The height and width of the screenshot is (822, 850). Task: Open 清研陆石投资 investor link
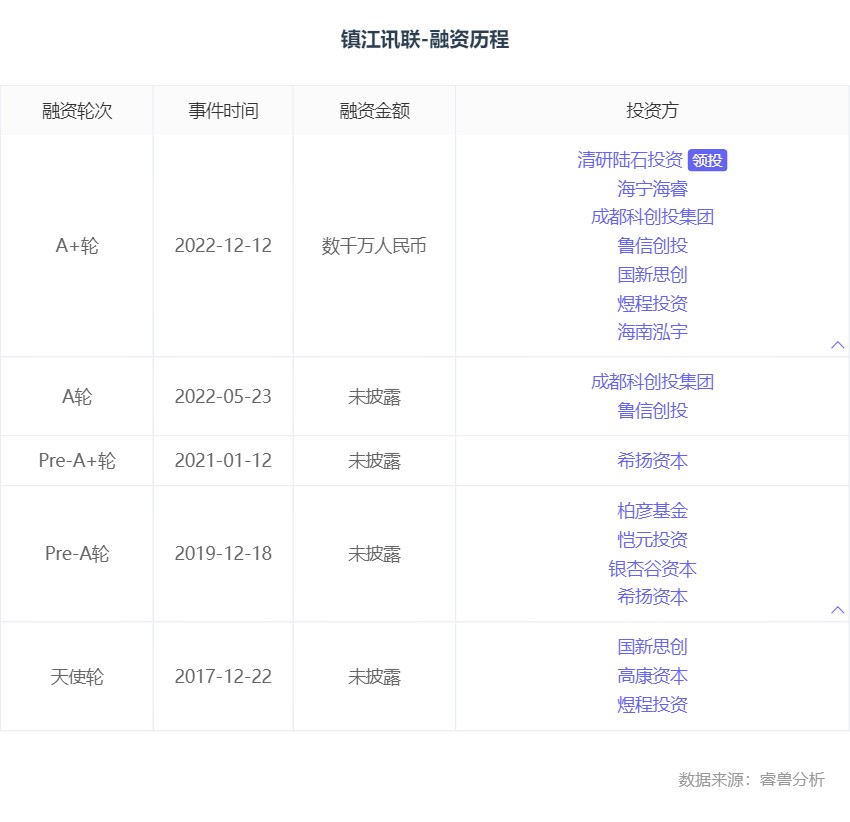[629, 160]
